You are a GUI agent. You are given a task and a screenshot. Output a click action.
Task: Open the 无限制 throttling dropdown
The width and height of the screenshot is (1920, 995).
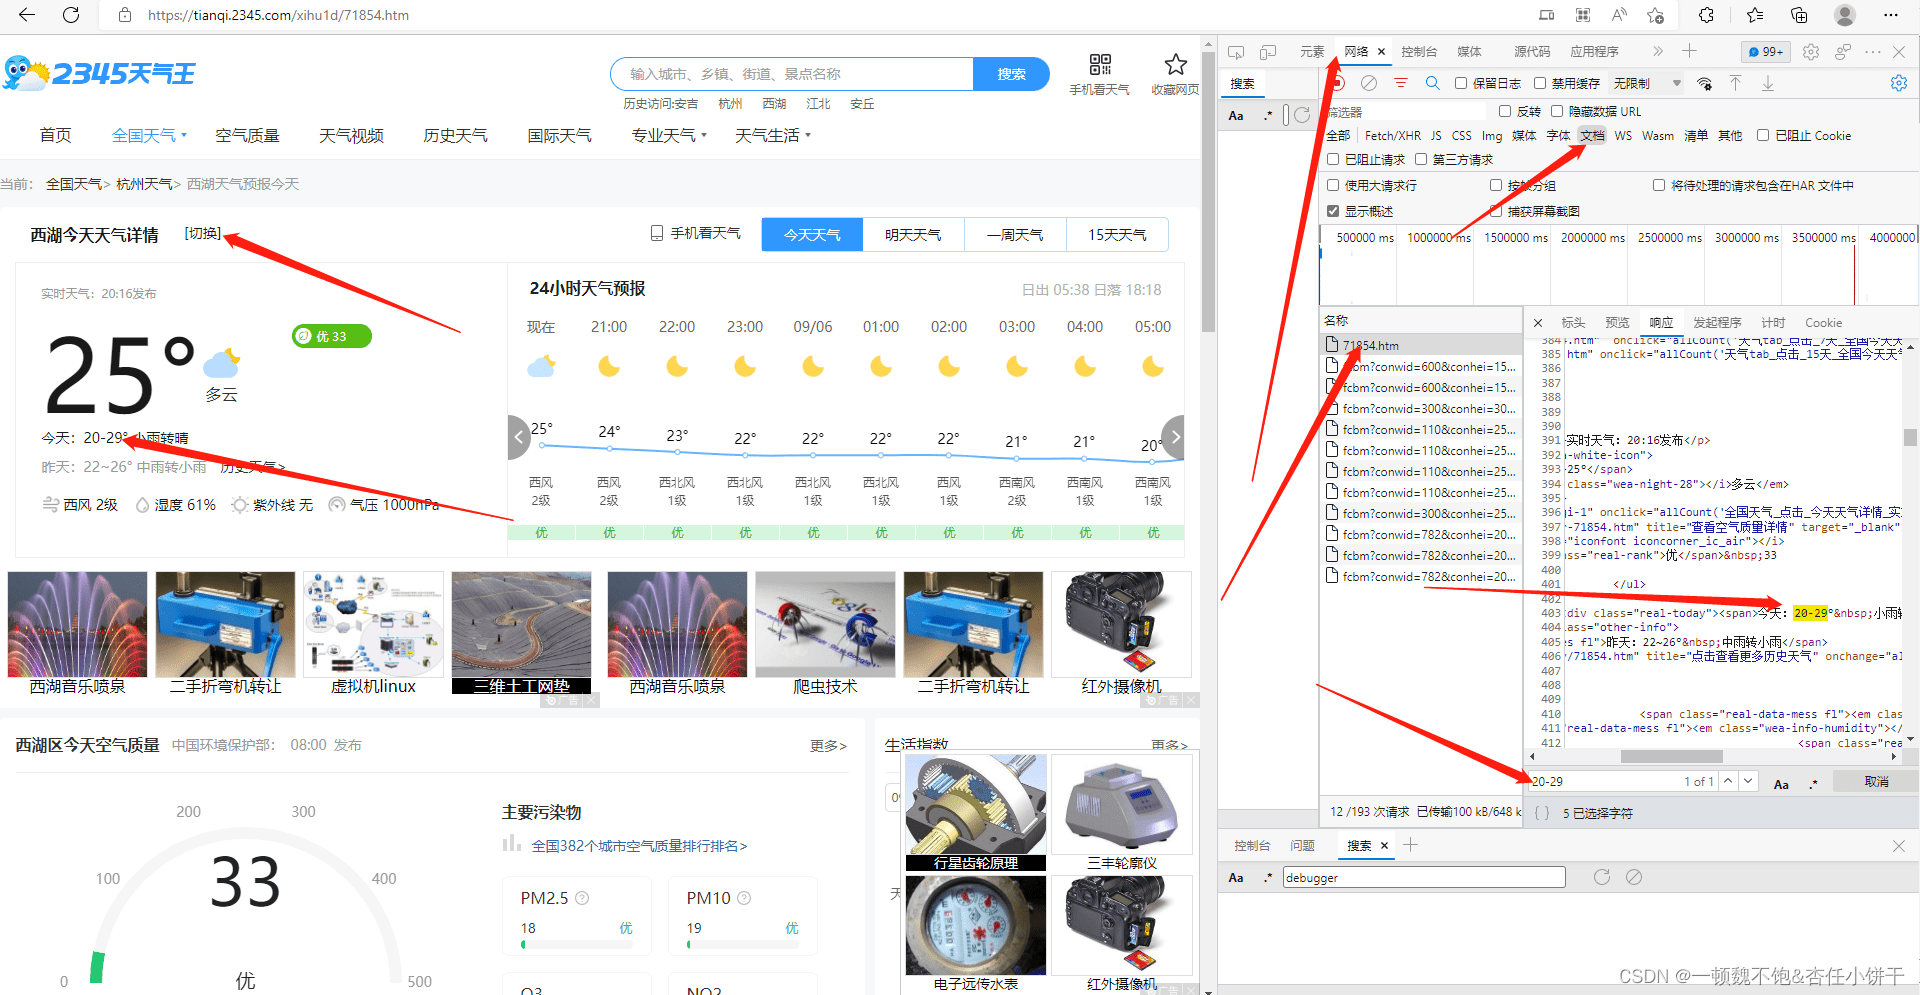[x=1647, y=83]
